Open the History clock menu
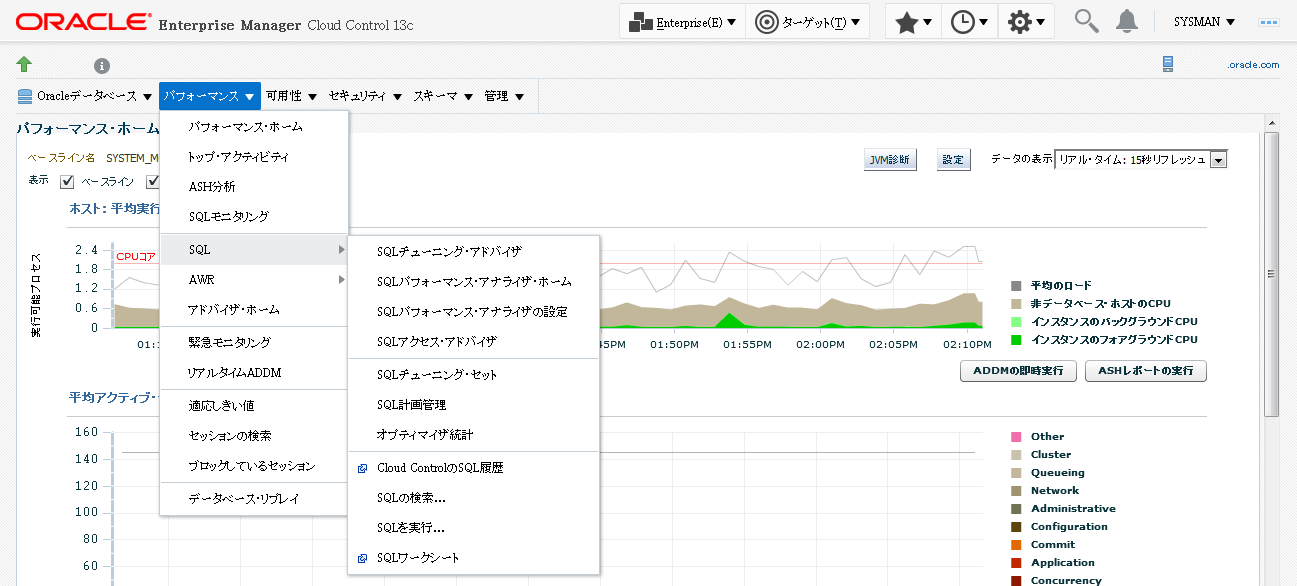 coord(969,22)
